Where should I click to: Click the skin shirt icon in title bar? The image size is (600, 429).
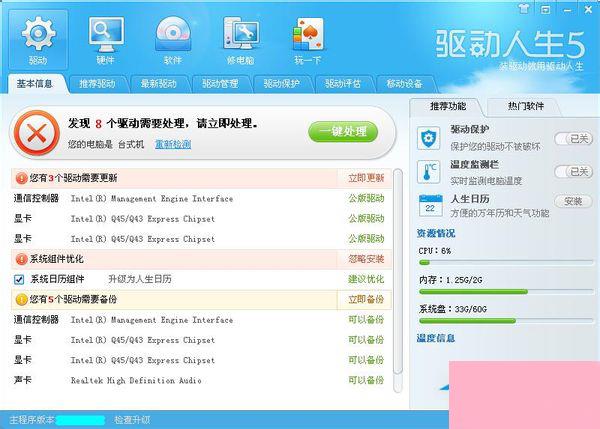click(x=524, y=8)
